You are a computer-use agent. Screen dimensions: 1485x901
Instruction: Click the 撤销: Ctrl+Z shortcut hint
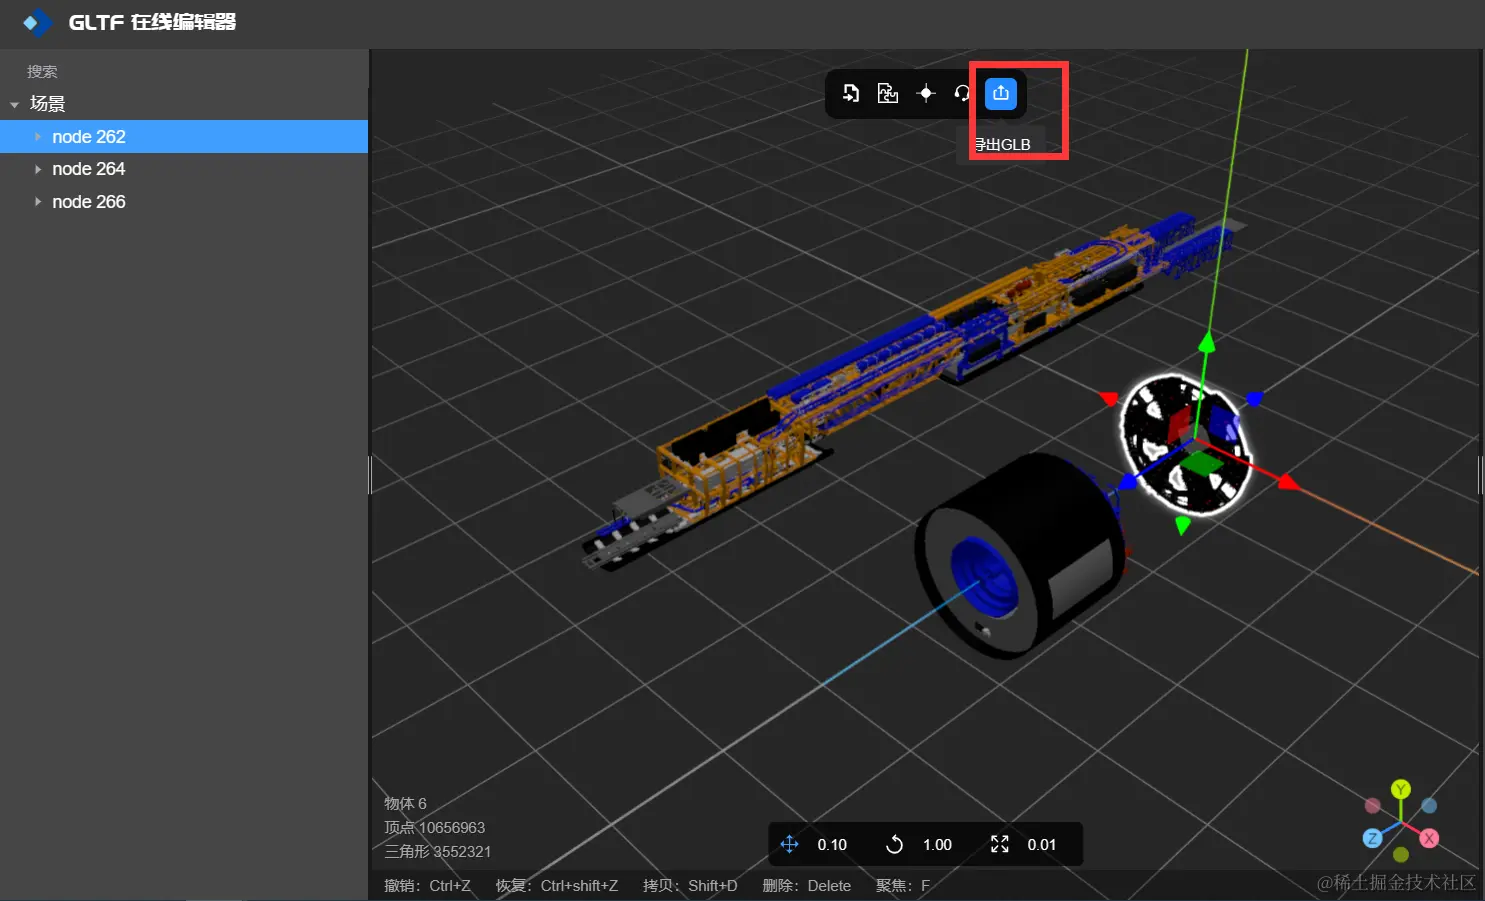tap(427, 886)
